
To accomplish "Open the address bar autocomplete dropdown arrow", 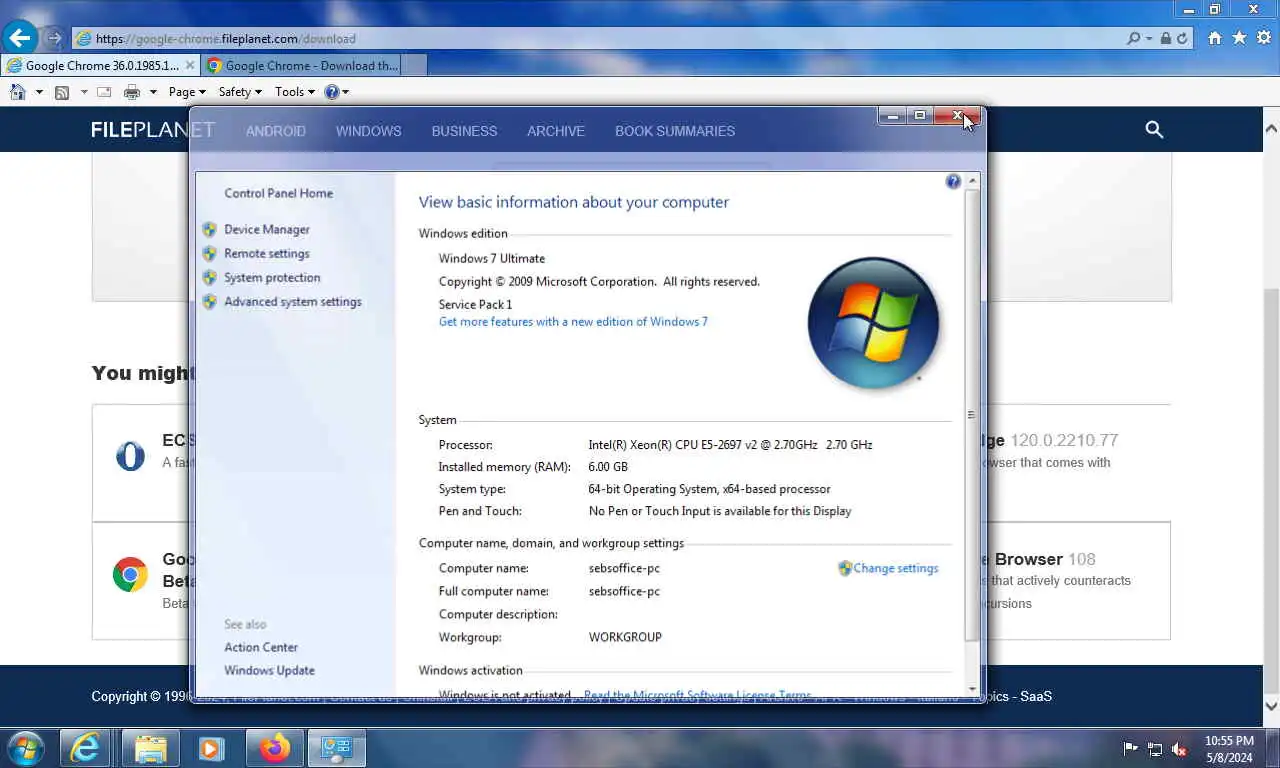I will (1149, 39).
